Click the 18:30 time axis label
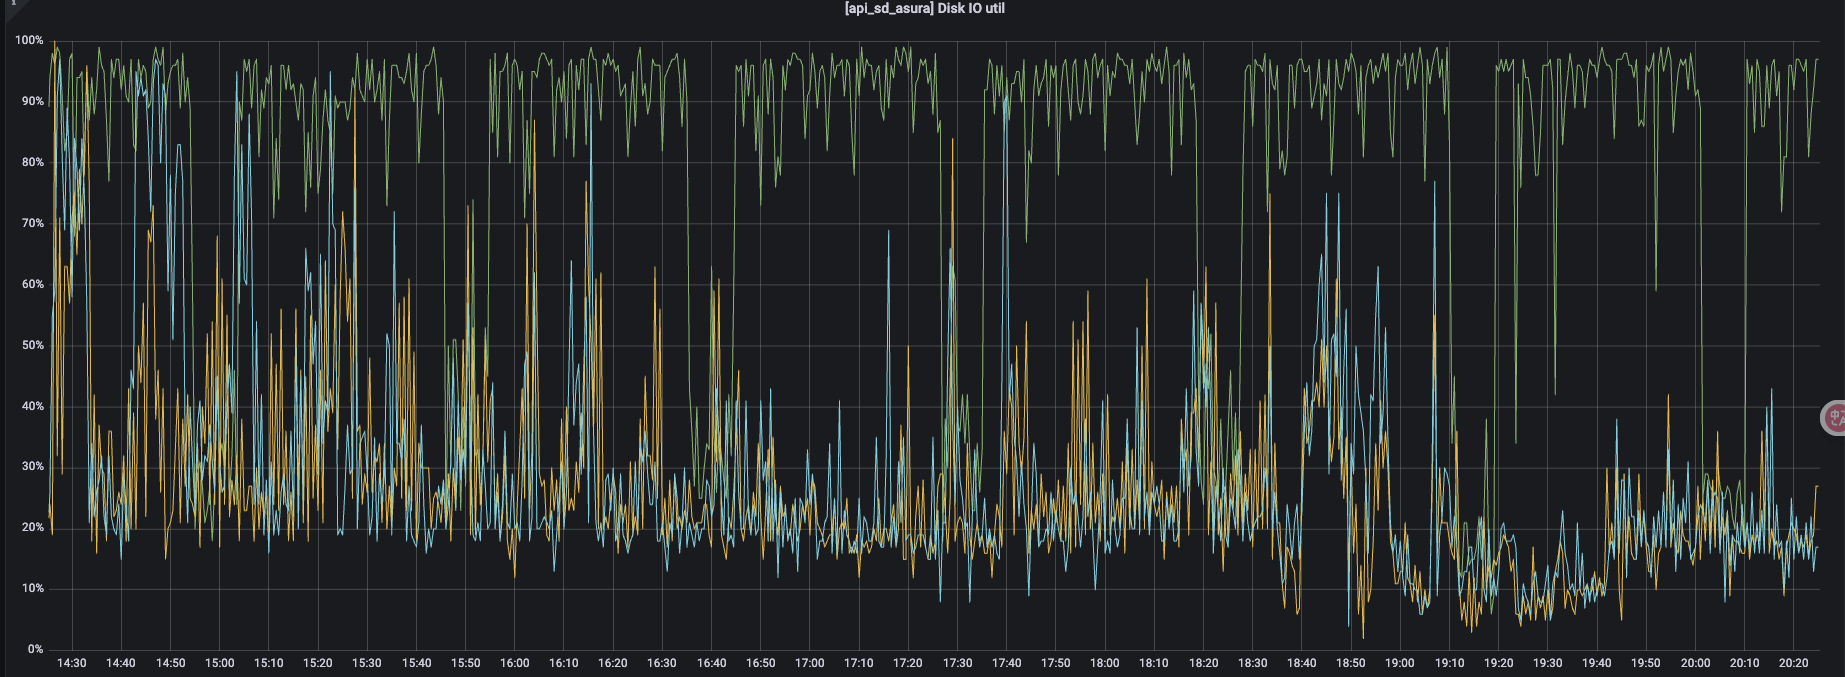 click(x=1253, y=664)
